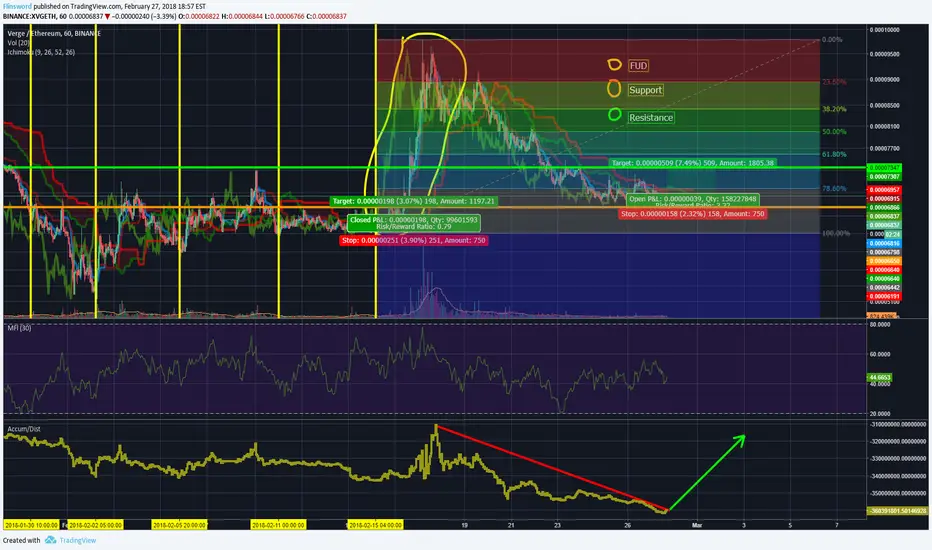Click the 26 date label on the time axis
932x550 pixels.
pos(628,525)
